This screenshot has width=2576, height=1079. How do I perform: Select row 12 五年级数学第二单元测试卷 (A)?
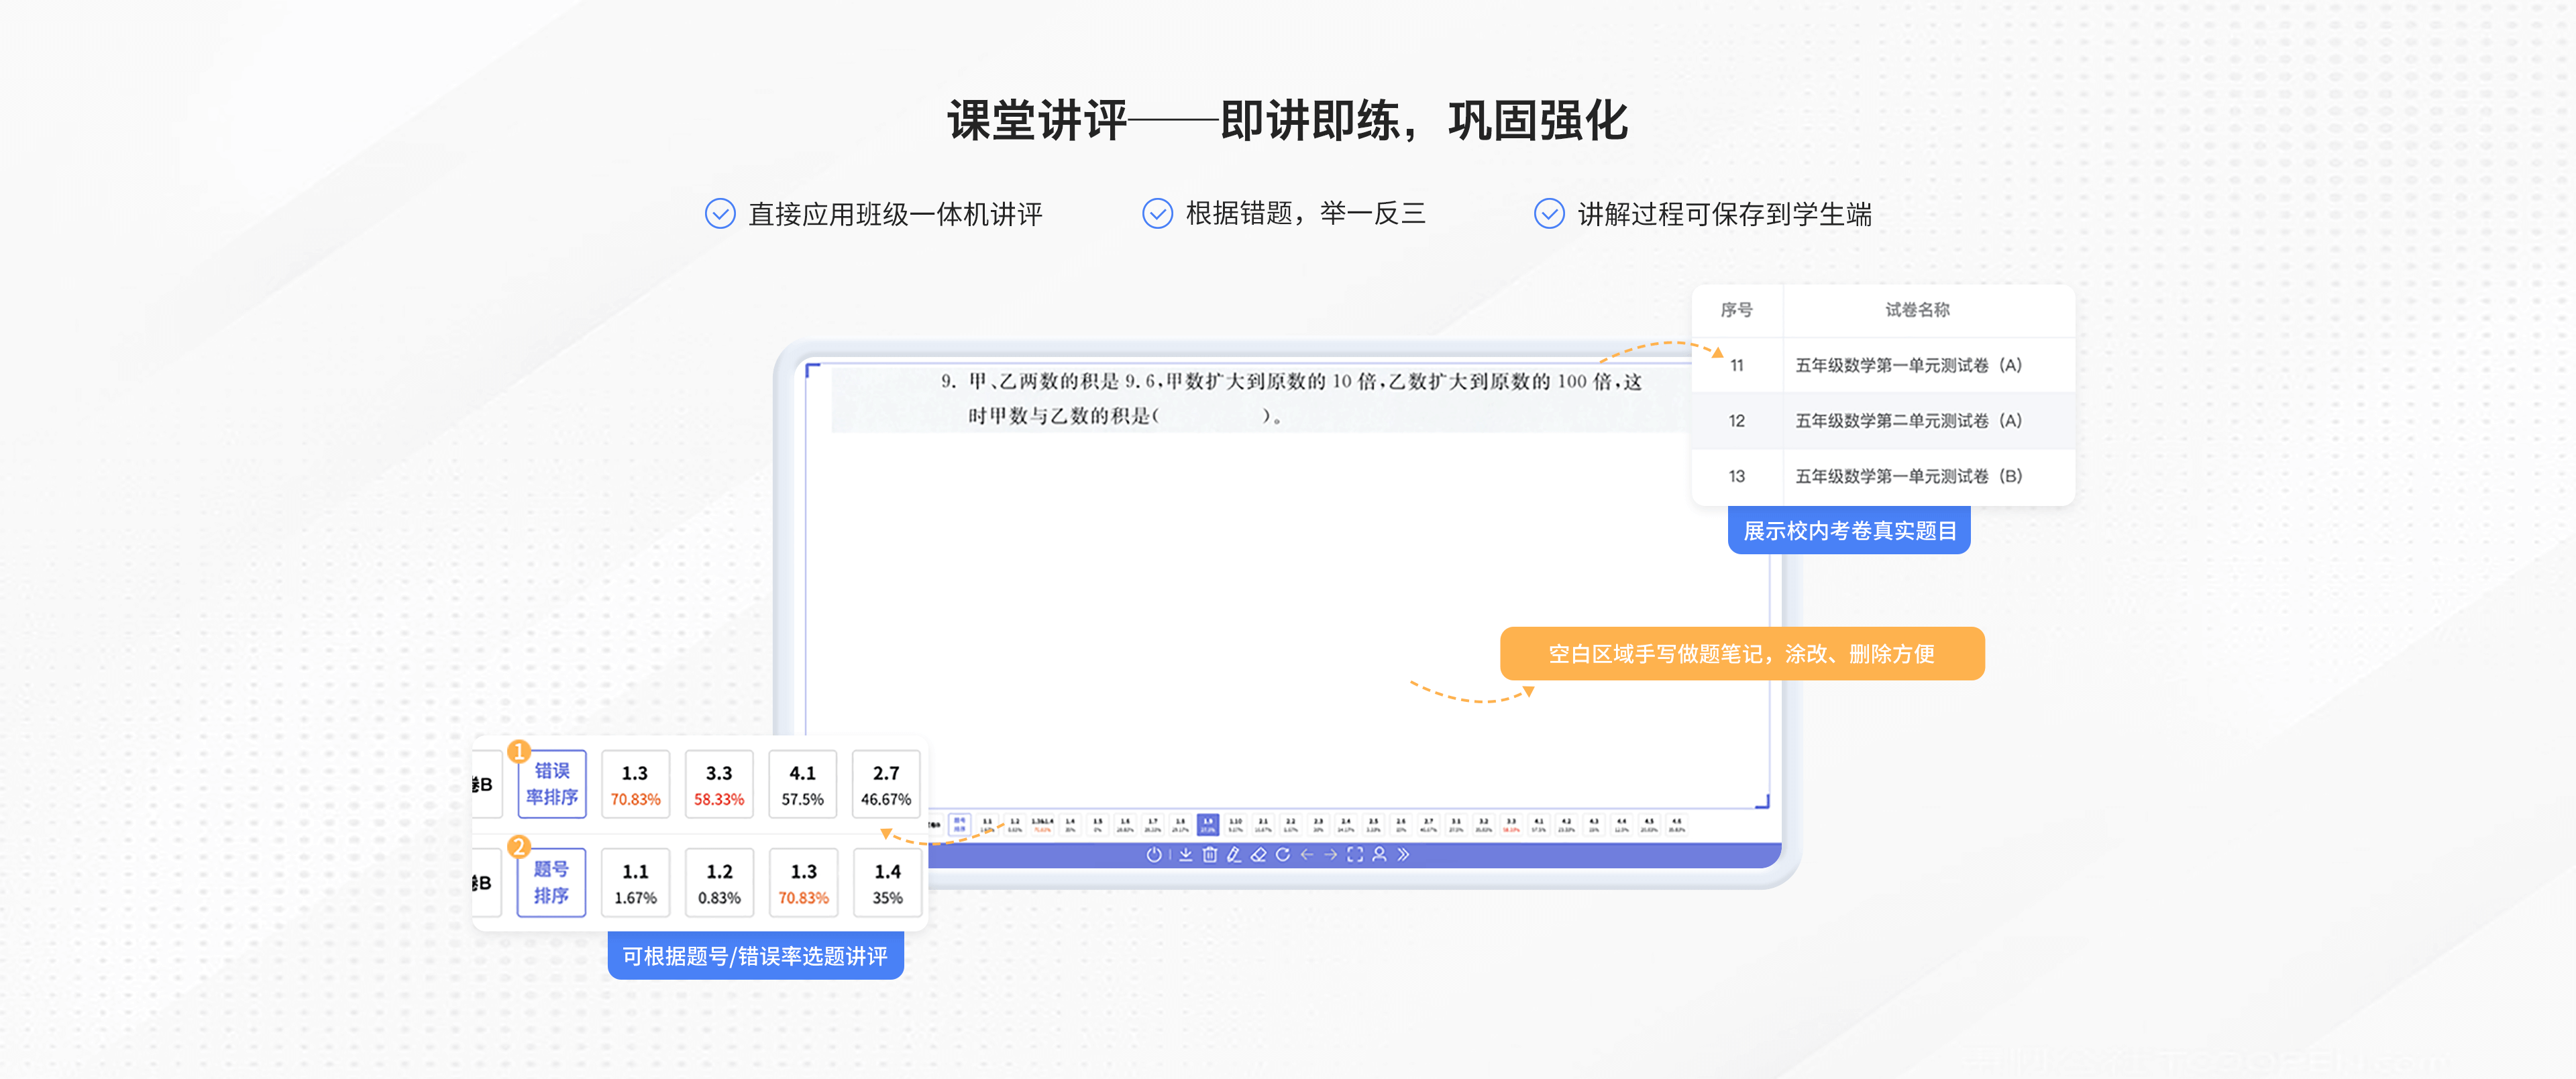1883,421
